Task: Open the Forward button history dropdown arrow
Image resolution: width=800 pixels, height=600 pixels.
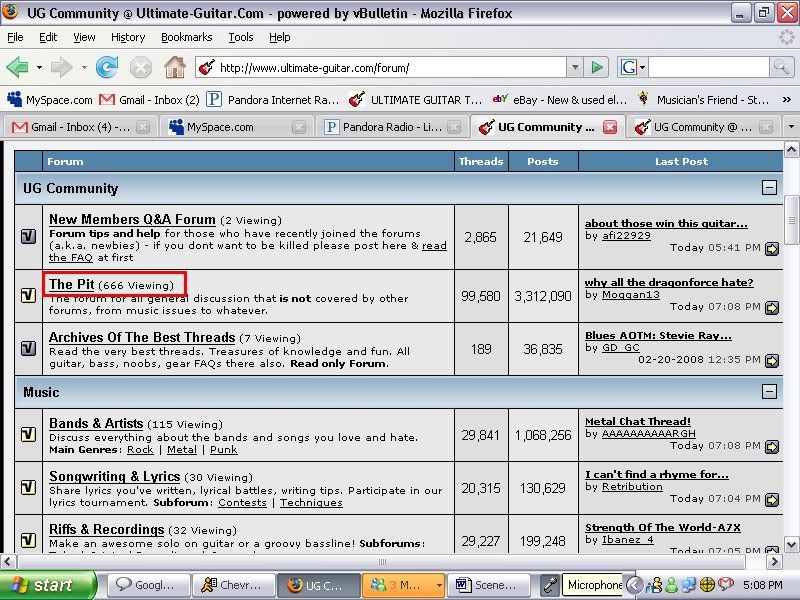Action: click(84, 67)
